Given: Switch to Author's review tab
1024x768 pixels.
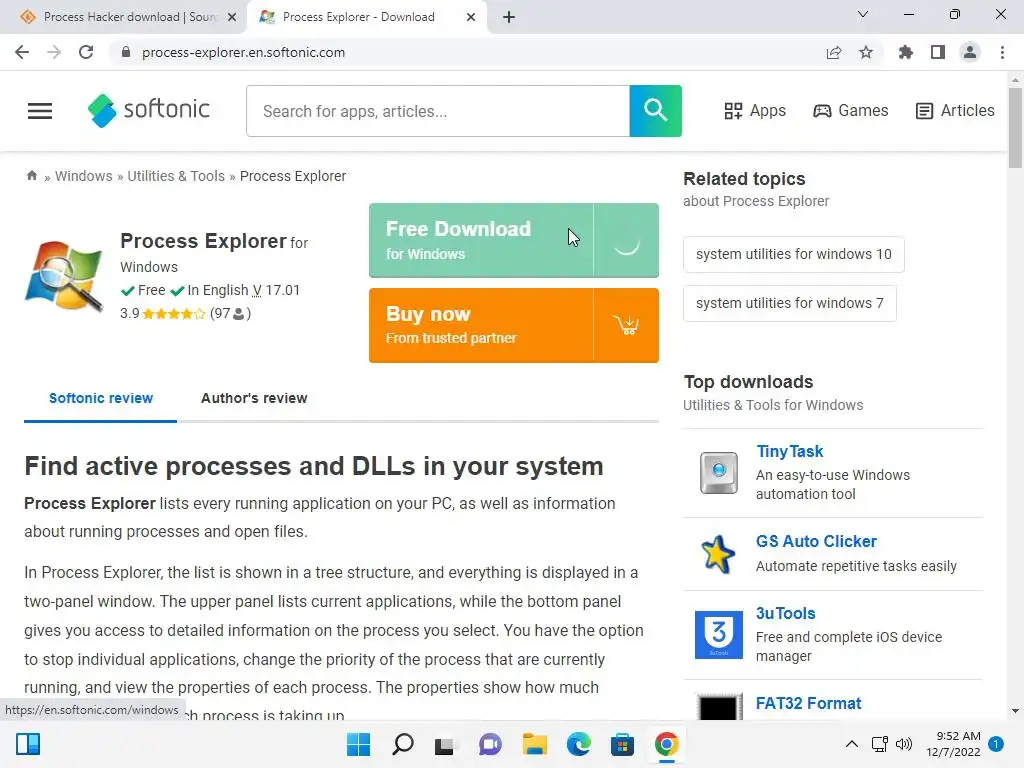Looking at the screenshot, I should pyautogui.click(x=254, y=398).
